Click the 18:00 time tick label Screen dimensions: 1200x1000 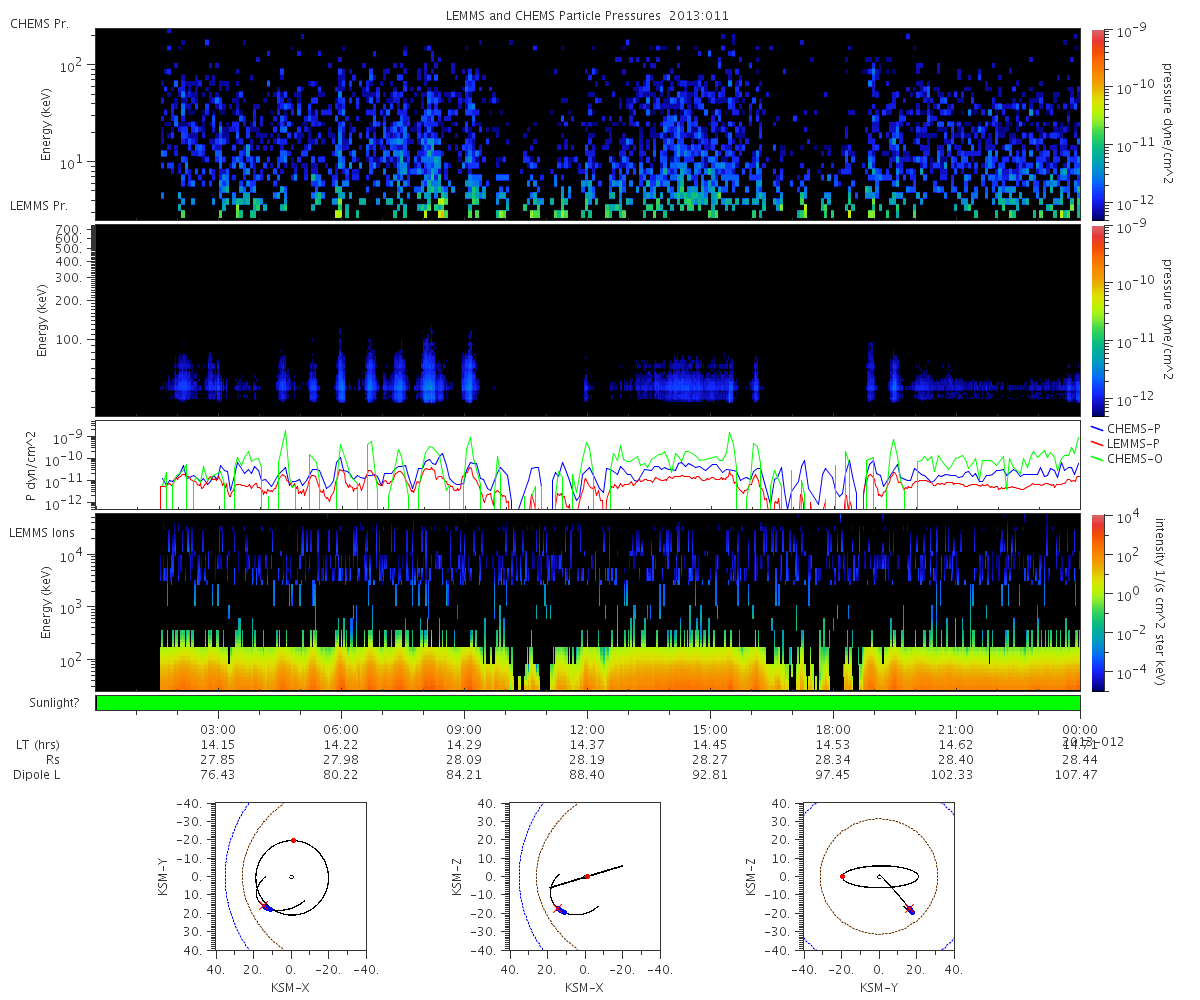pos(833,729)
